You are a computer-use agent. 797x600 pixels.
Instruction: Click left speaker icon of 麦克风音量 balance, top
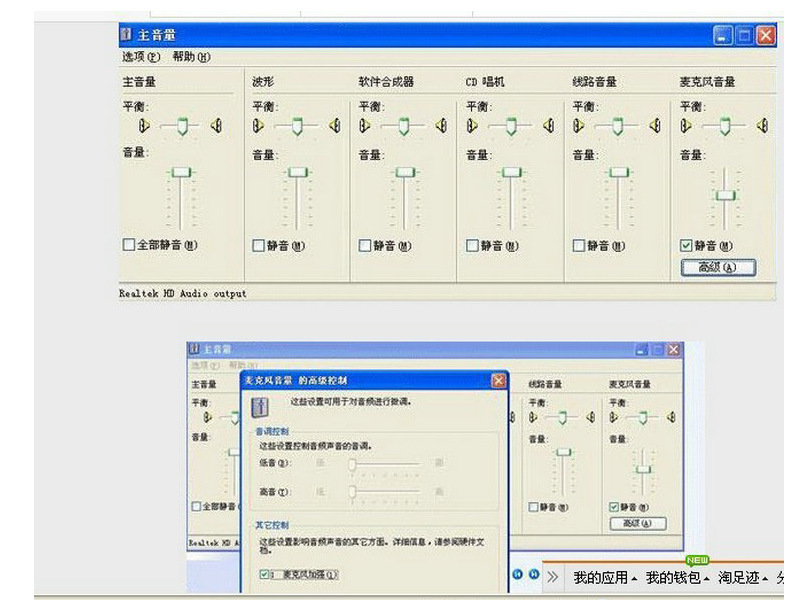click(x=686, y=125)
